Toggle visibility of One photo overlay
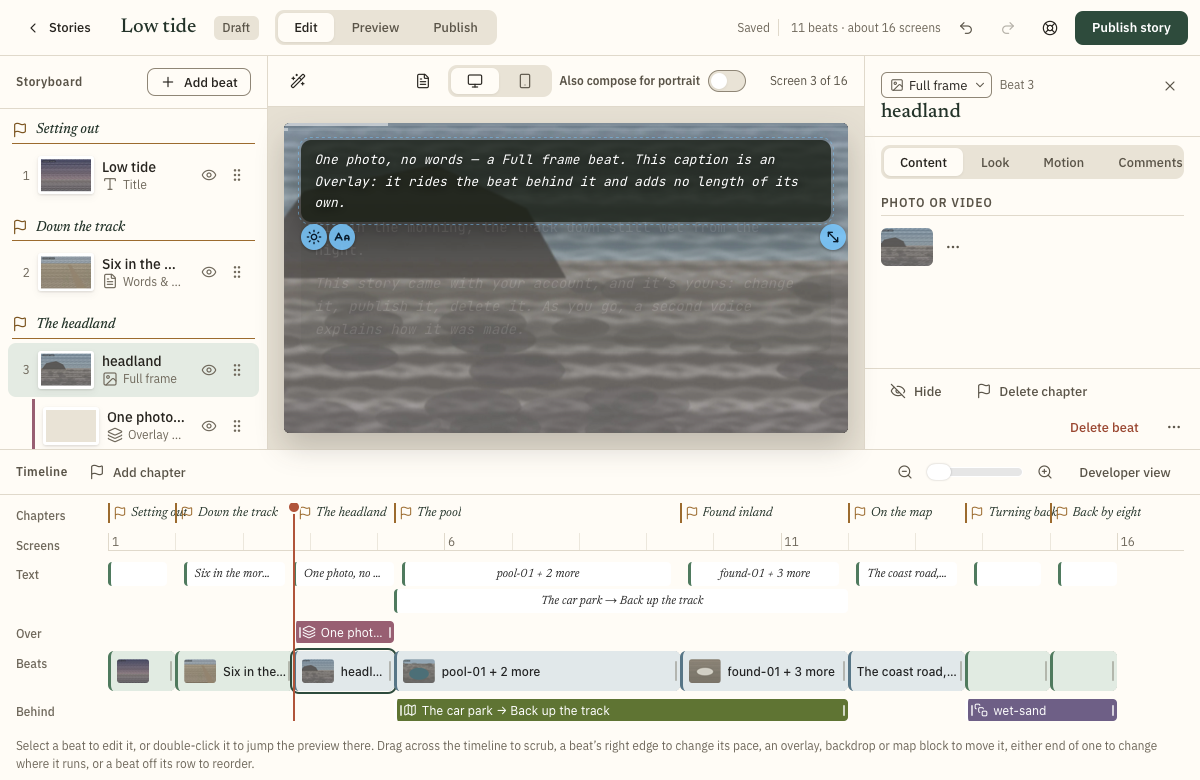The image size is (1200, 780). 209,426
